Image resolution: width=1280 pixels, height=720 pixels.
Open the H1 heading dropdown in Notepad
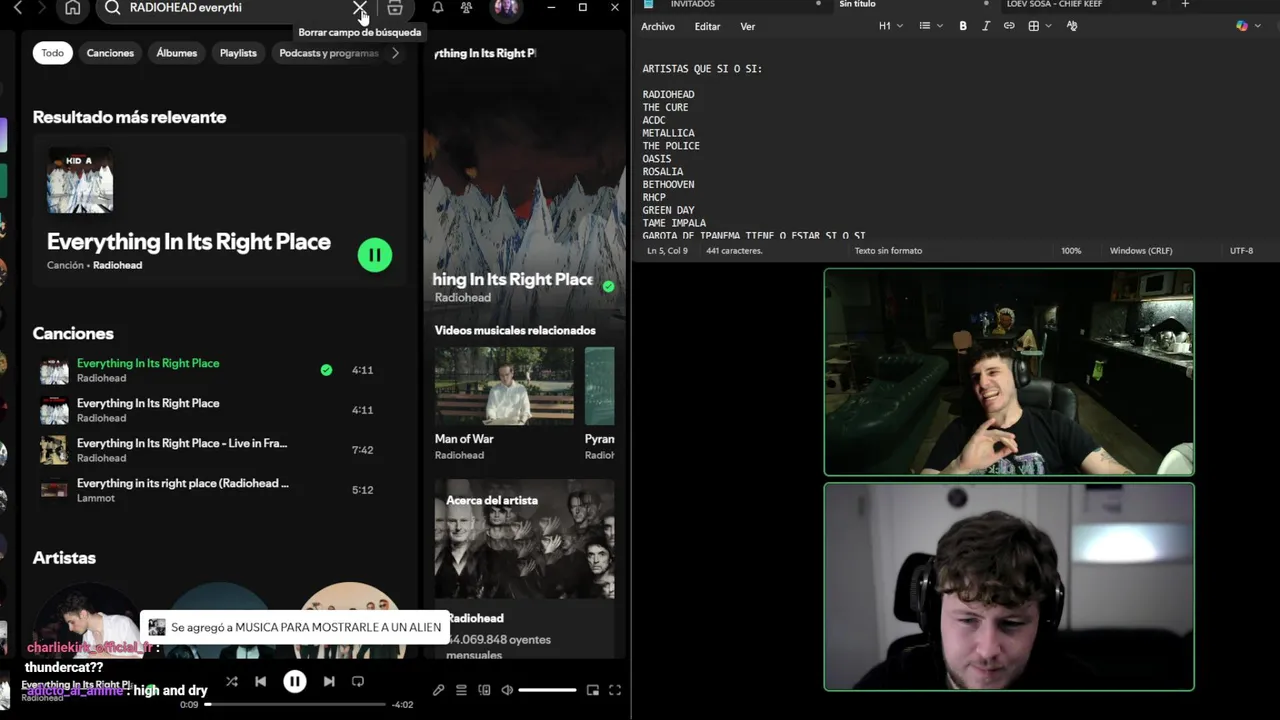[x=890, y=26]
